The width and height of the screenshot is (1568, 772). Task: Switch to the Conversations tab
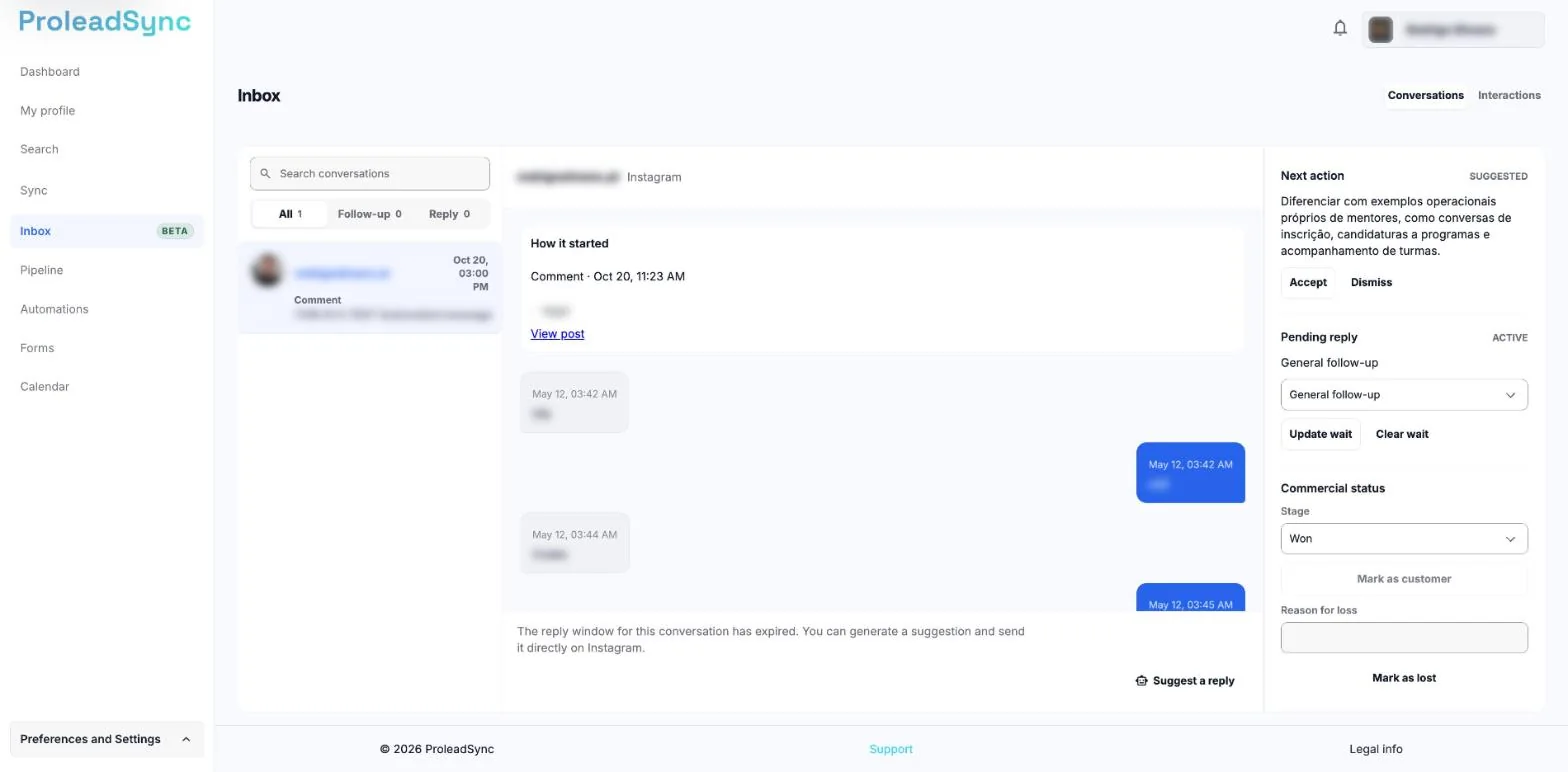(x=1425, y=96)
